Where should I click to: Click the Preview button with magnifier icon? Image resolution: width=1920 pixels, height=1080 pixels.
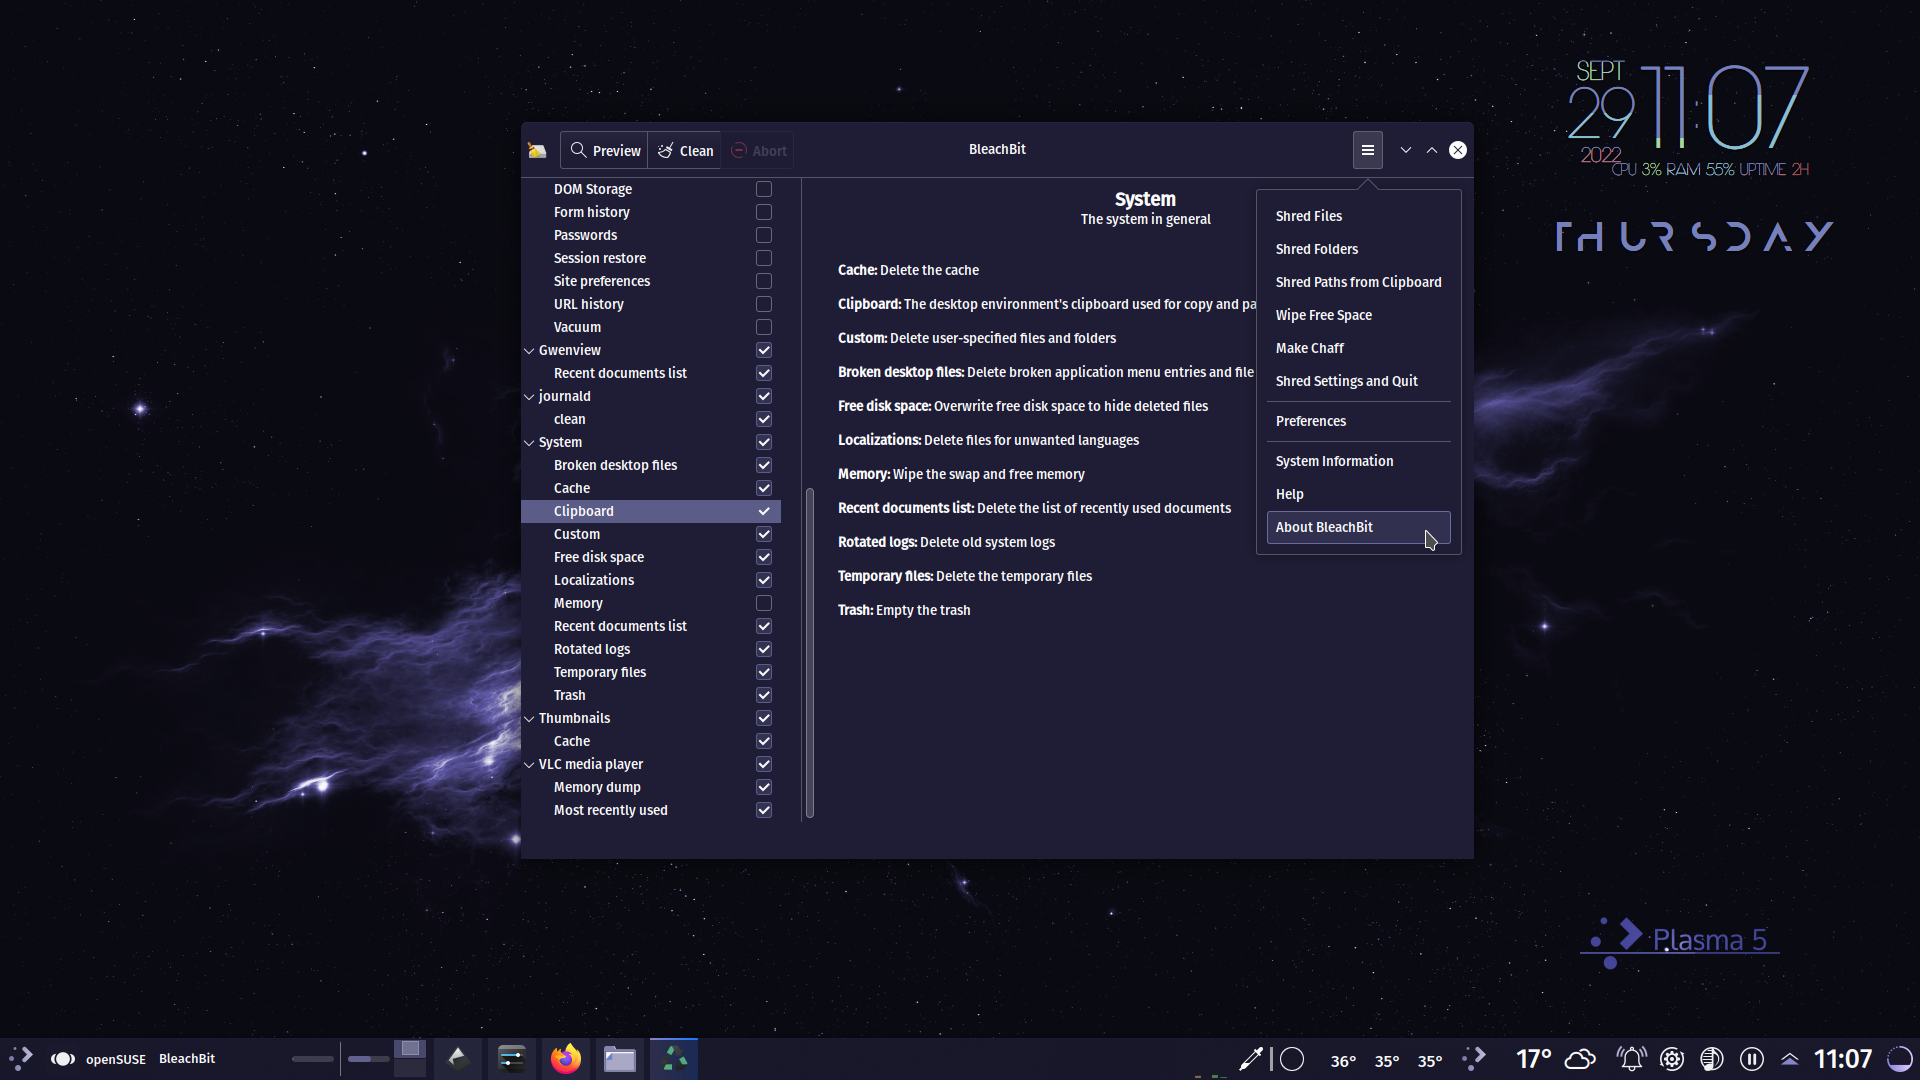click(x=604, y=151)
